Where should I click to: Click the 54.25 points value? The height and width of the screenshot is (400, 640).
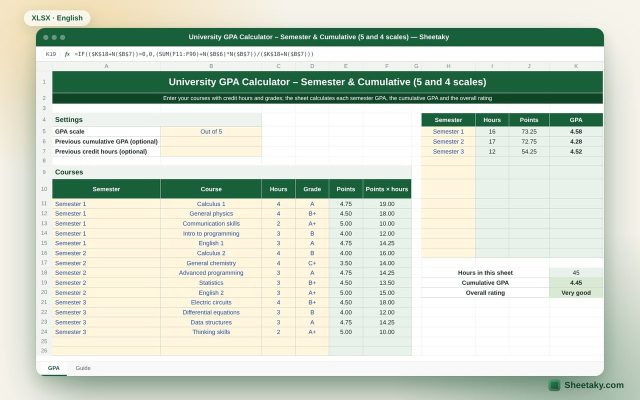pos(529,151)
